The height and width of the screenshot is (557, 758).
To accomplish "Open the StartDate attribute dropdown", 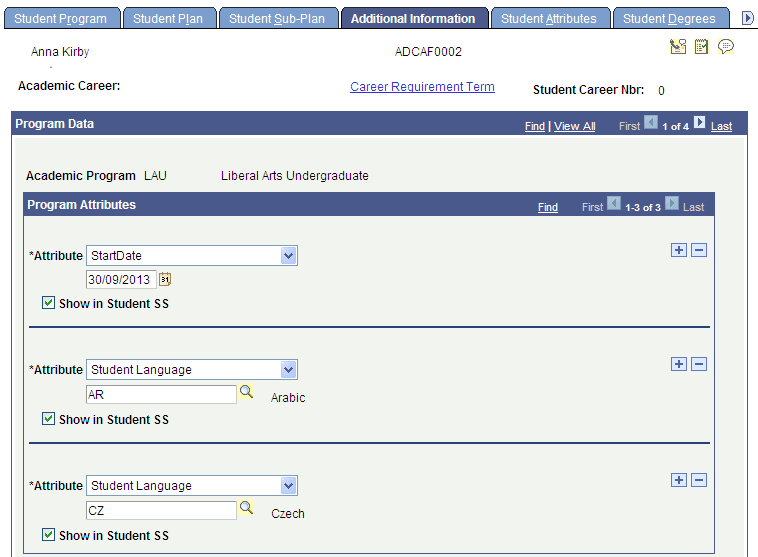I will (192, 255).
